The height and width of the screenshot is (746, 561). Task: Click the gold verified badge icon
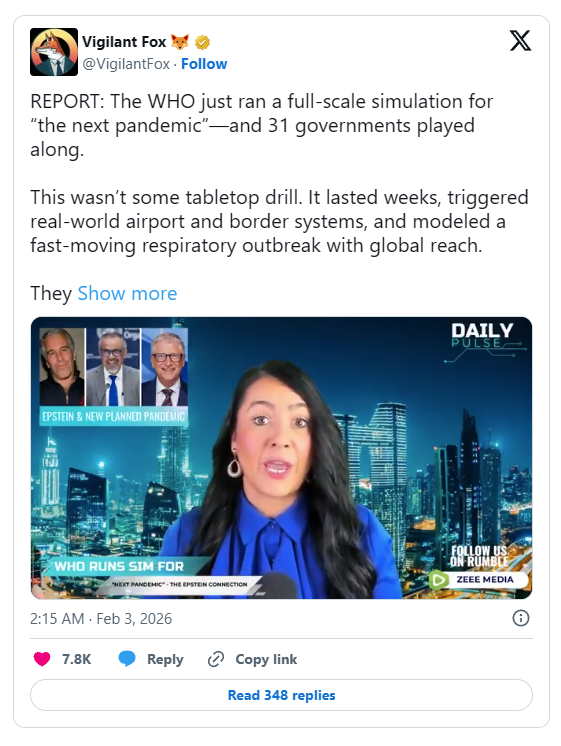click(202, 42)
